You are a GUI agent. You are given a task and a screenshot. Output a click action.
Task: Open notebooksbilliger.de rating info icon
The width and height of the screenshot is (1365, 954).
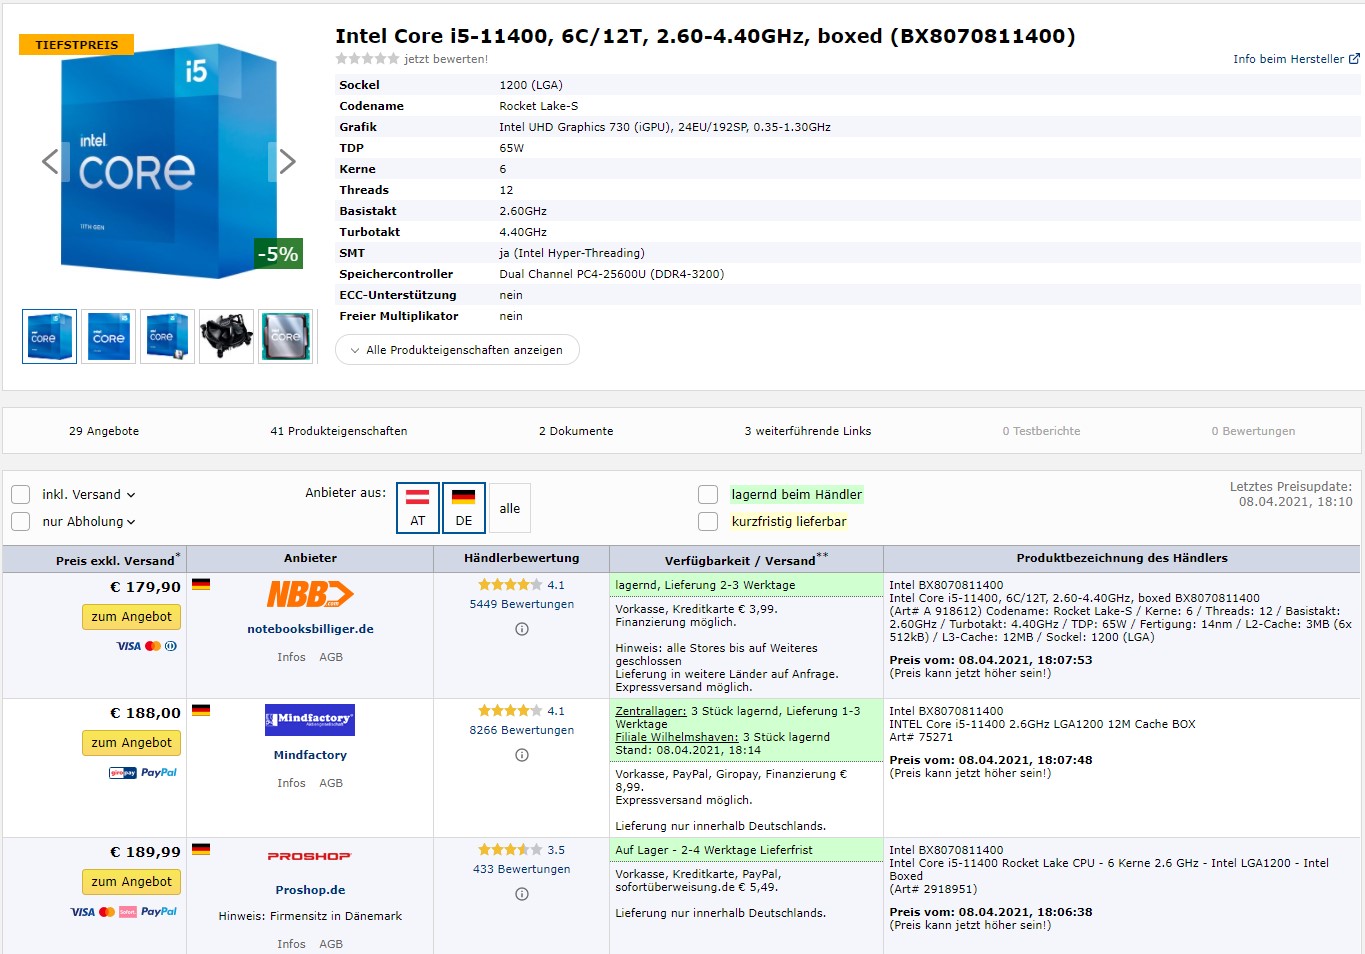(522, 629)
